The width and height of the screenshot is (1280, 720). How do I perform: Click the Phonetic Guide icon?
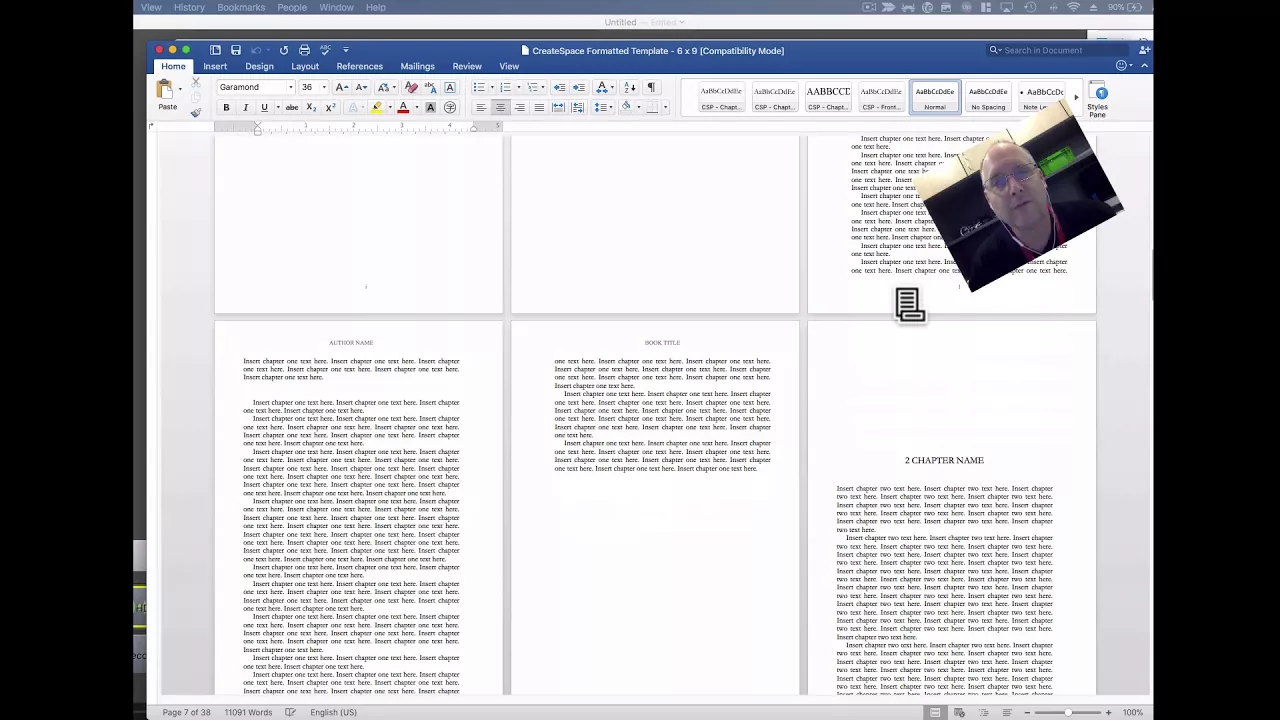tap(431, 87)
